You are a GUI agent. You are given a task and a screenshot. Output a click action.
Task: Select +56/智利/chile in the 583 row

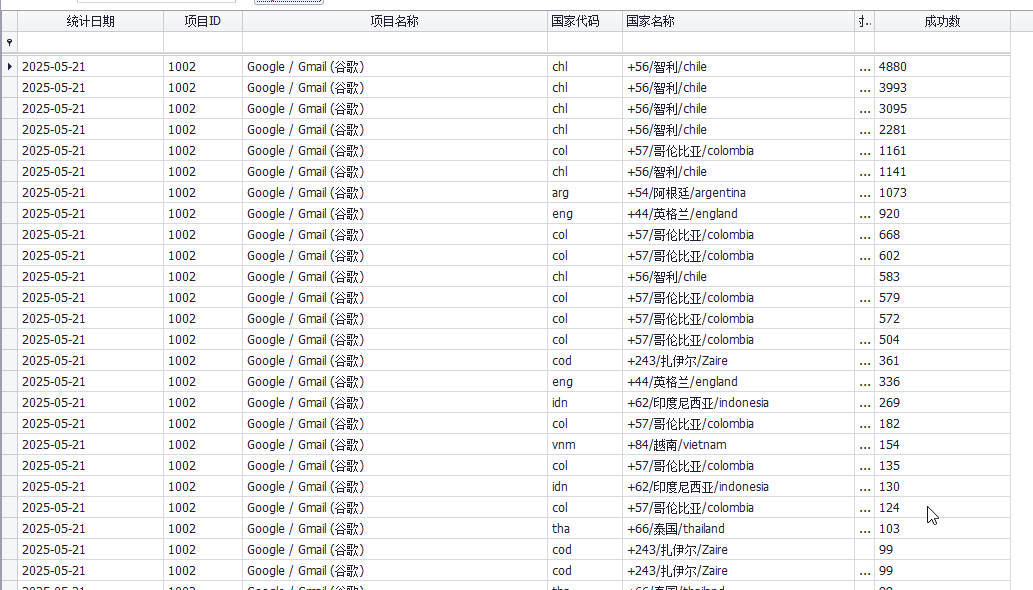click(x=739, y=277)
